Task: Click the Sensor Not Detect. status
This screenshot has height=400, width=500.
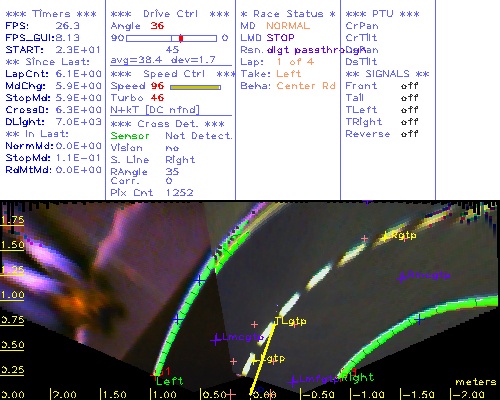Action: pos(171,136)
